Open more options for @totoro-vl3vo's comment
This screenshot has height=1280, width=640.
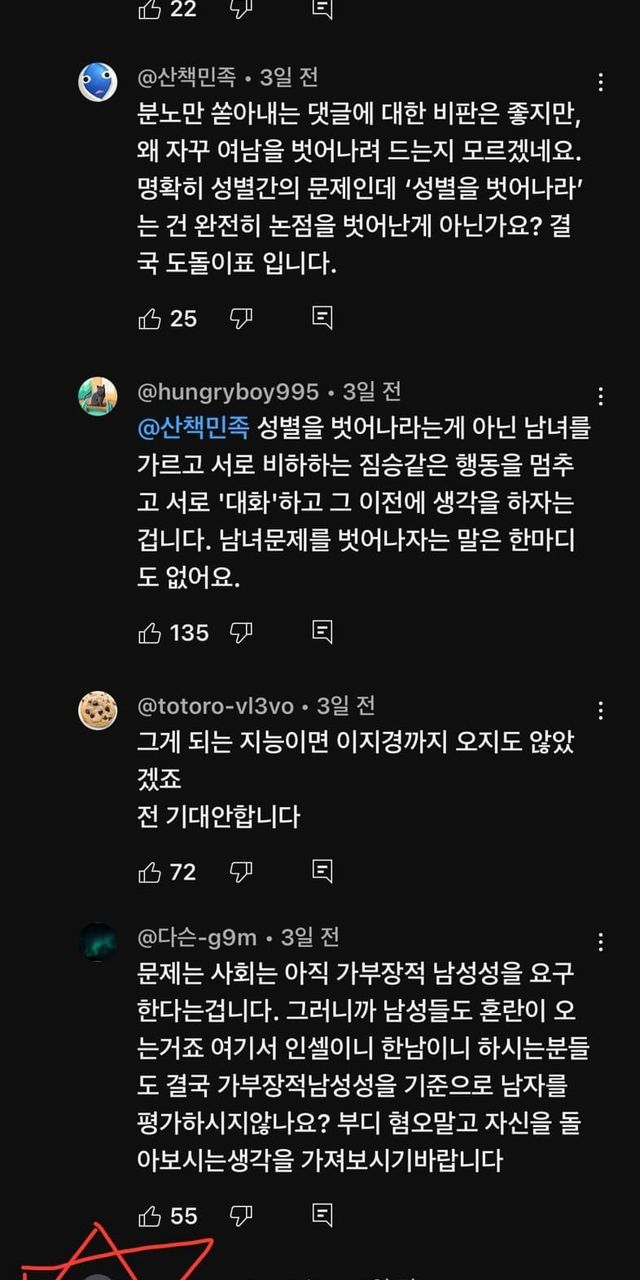coord(600,711)
